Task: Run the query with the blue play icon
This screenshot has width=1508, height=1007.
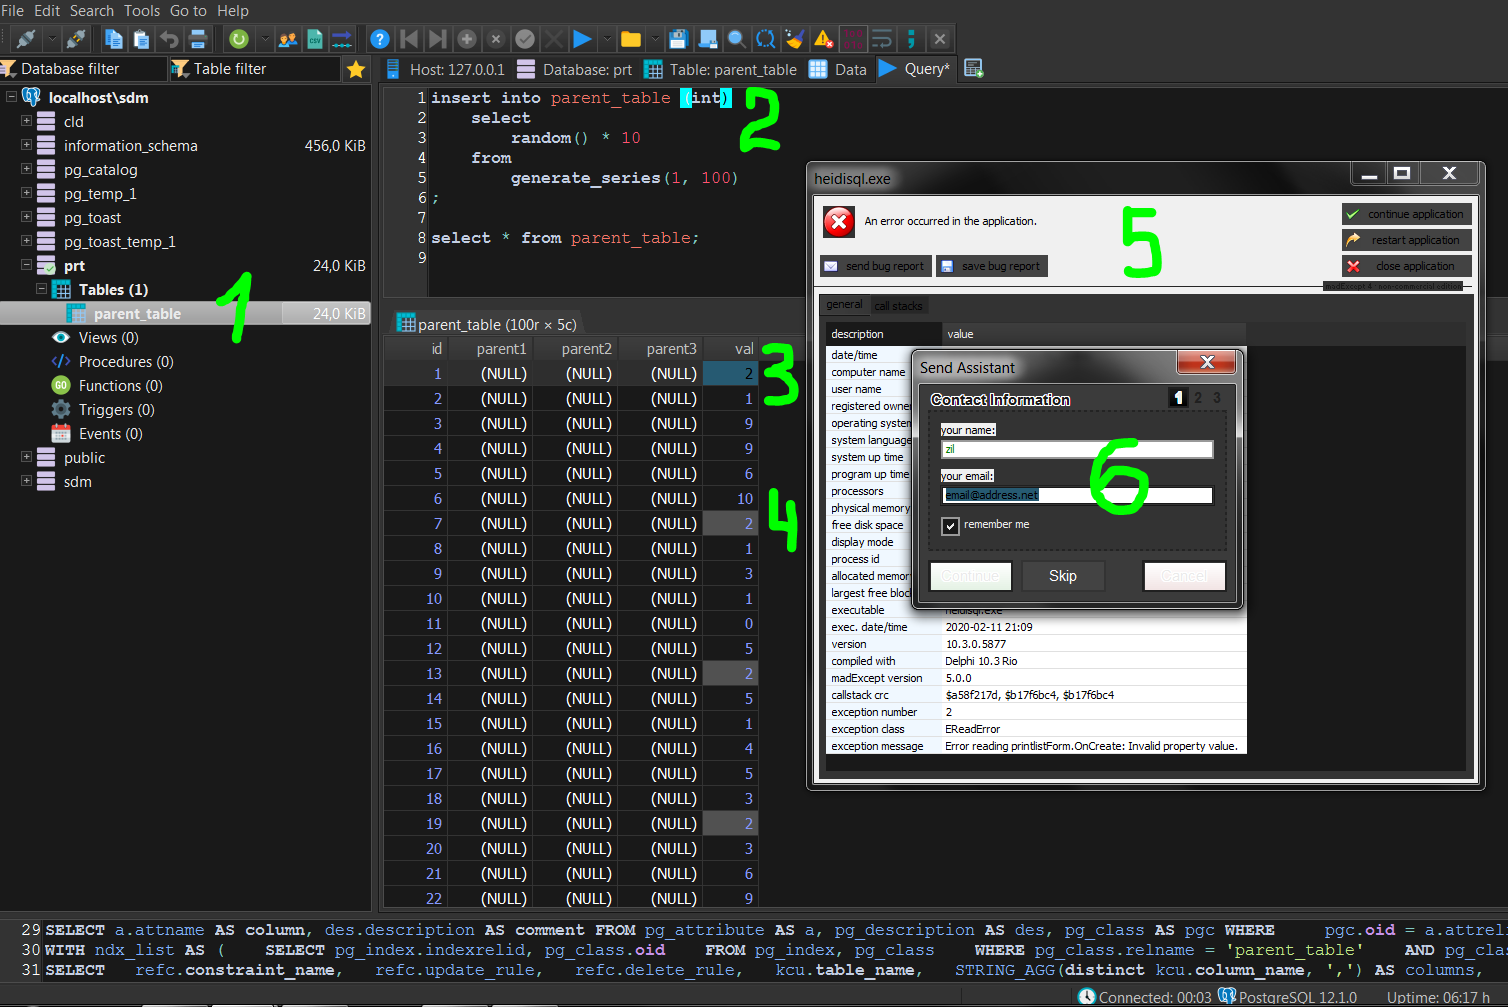Action: pyautogui.click(x=583, y=39)
